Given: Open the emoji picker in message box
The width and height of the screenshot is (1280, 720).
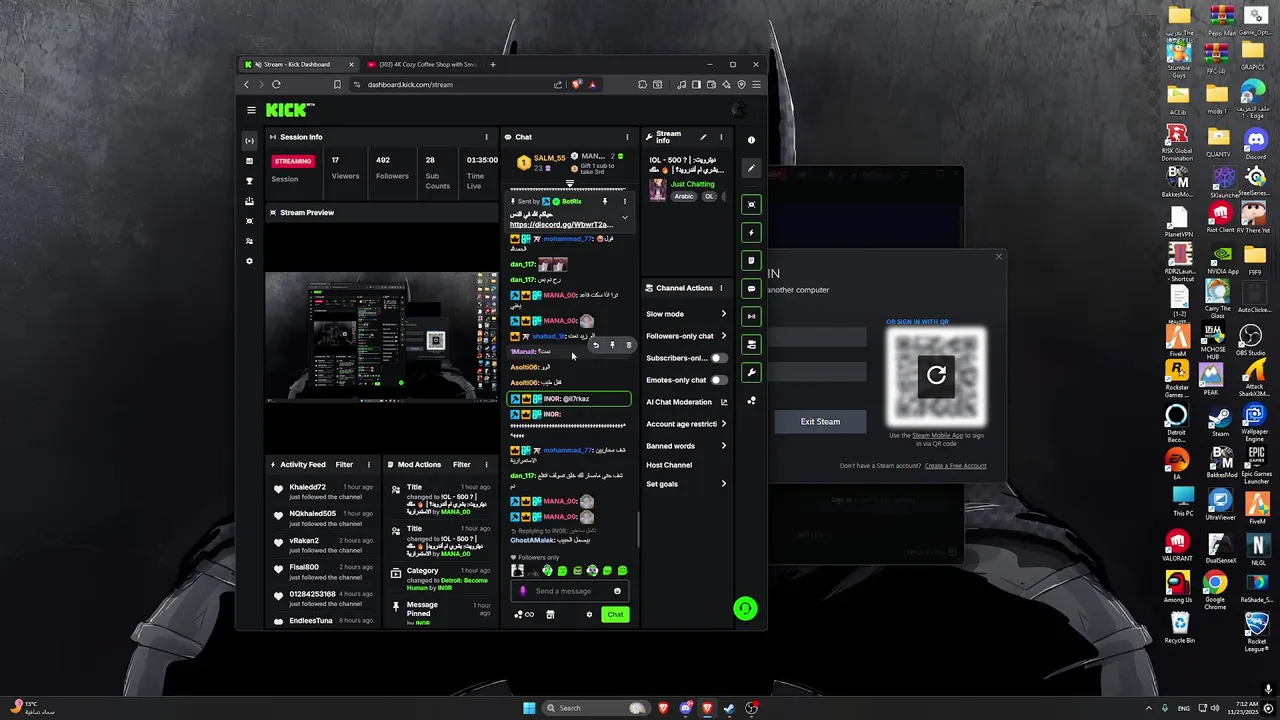Looking at the screenshot, I should [617, 591].
